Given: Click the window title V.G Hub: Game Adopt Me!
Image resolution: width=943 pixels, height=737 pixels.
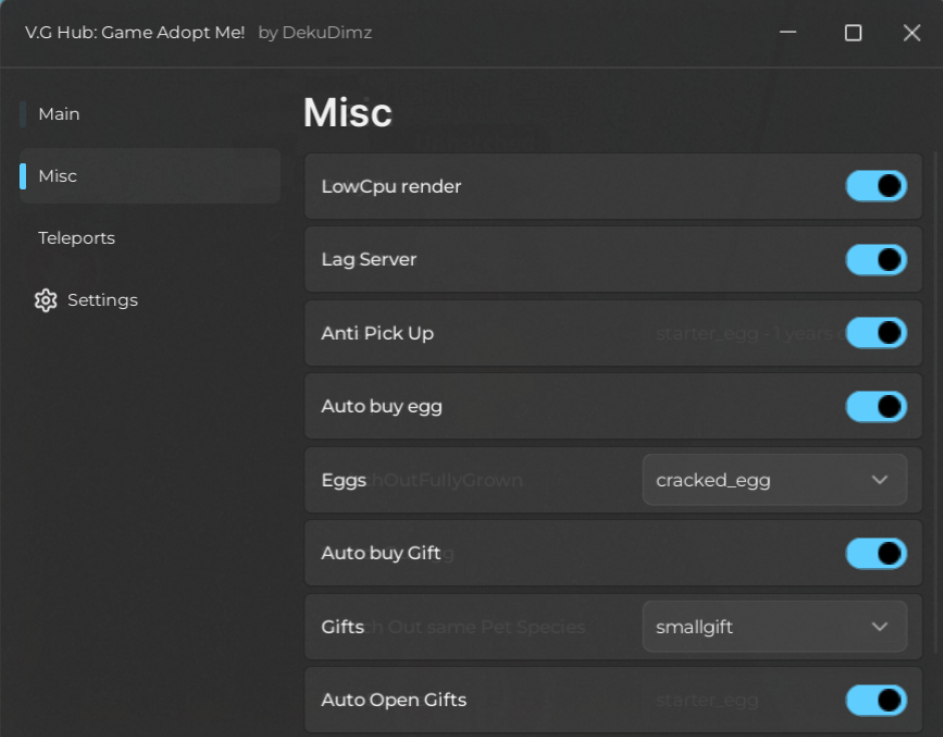Looking at the screenshot, I should click(135, 32).
